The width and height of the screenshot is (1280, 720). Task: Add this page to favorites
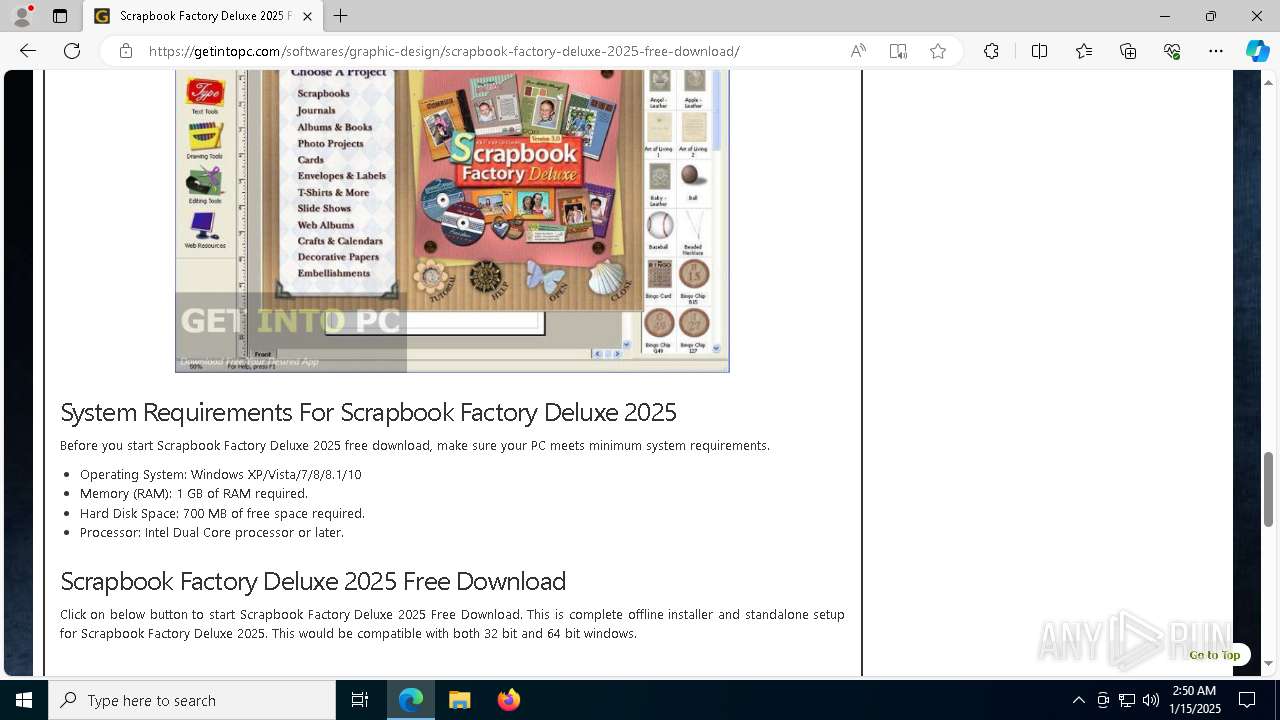tap(938, 51)
